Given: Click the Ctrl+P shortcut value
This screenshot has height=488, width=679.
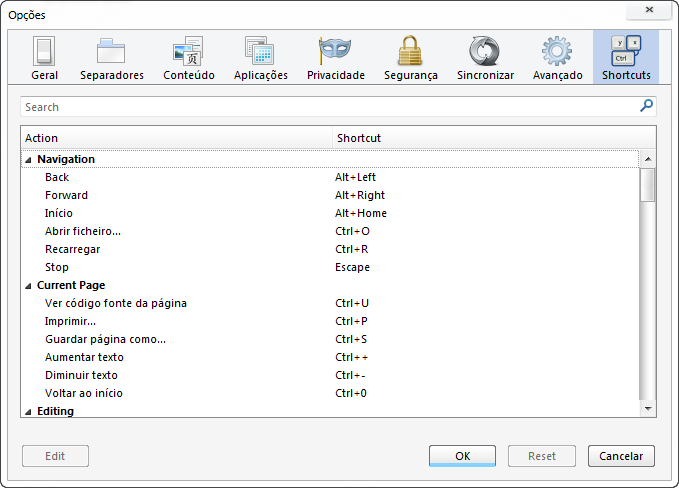Looking at the screenshot, I should pyautogui.click(x=351, y=321).
